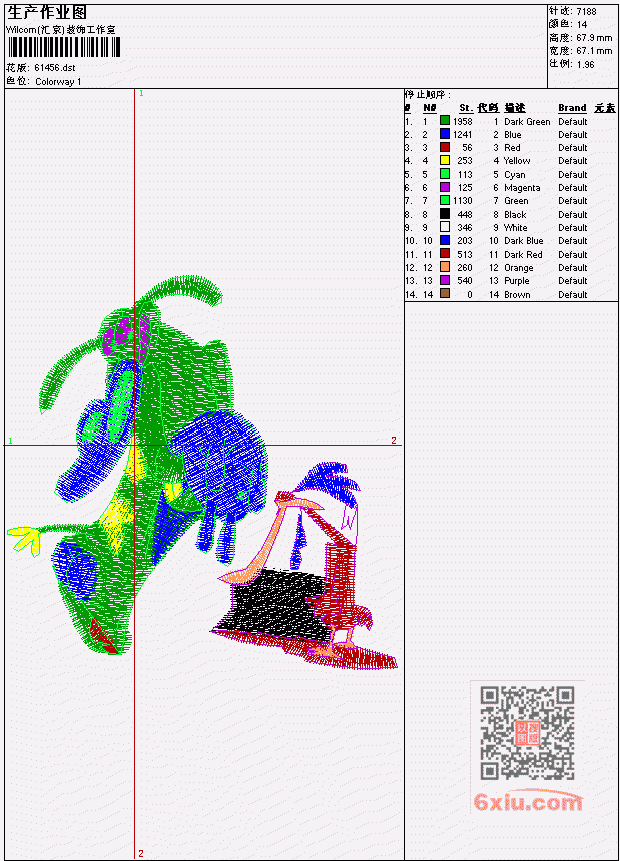Click the height value '67.9 mm'
620x861 pixels.
coord(594,38)
